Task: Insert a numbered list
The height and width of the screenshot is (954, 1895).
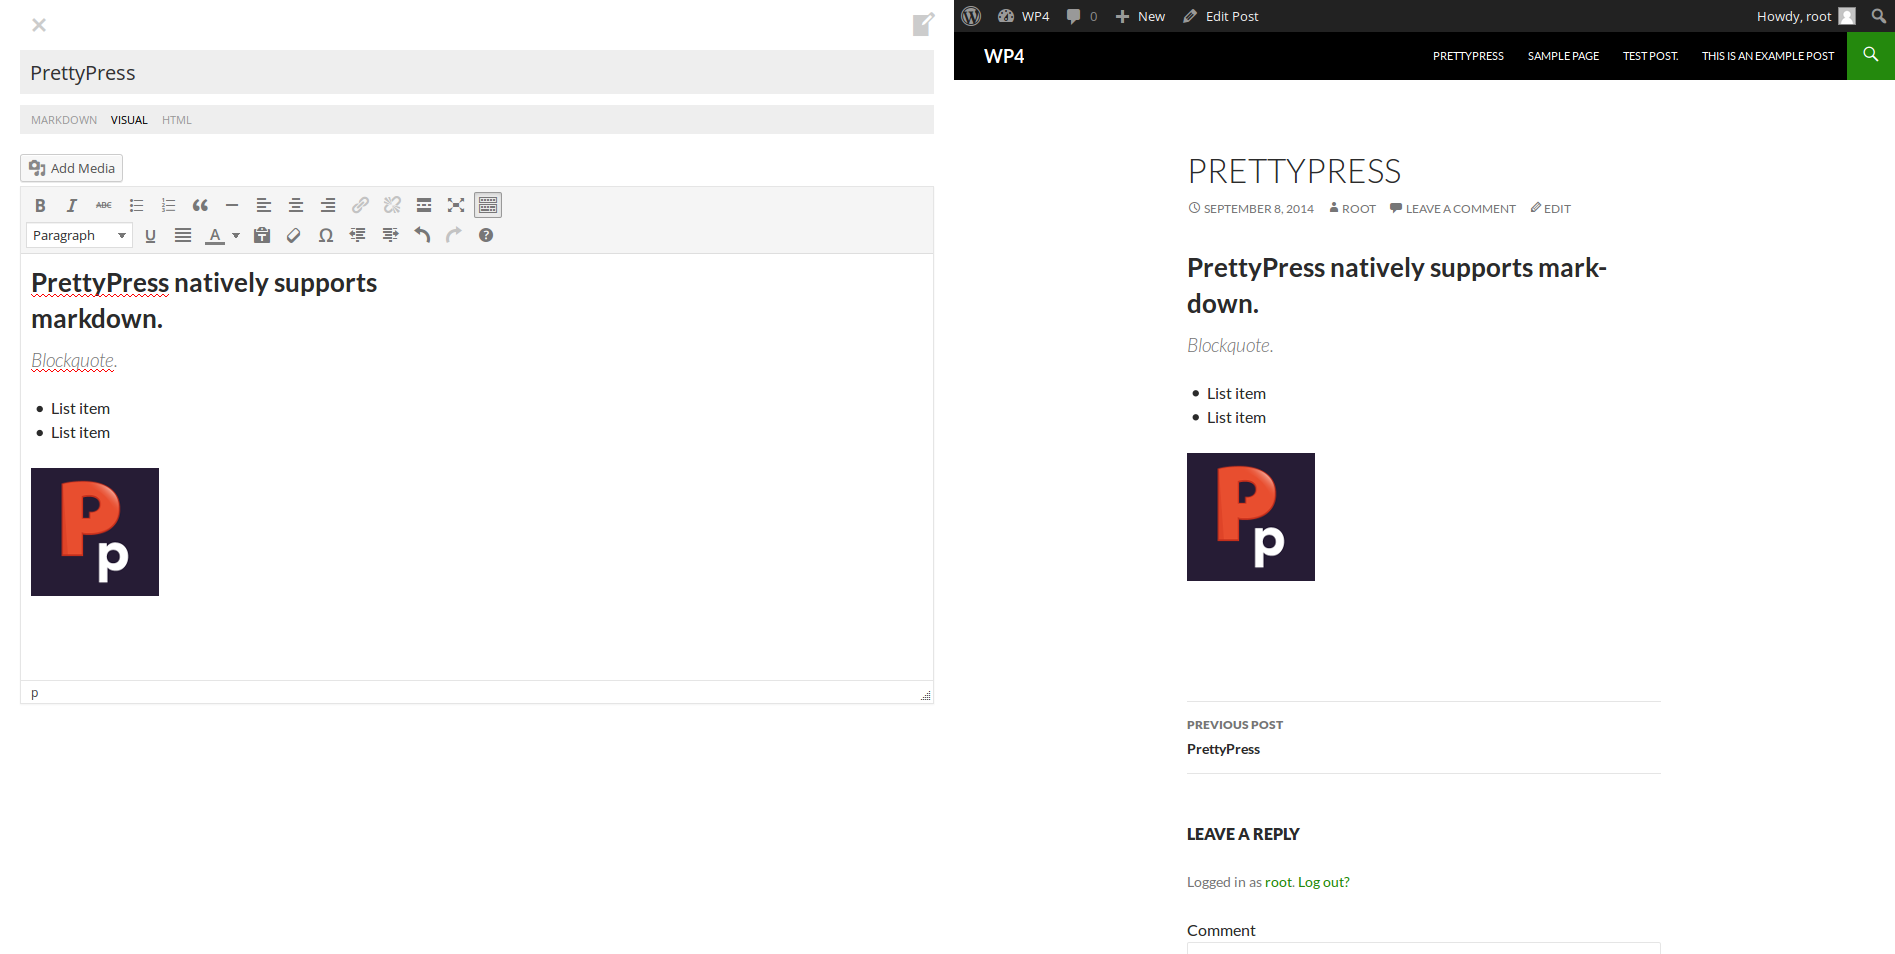Action: point(168,205)
